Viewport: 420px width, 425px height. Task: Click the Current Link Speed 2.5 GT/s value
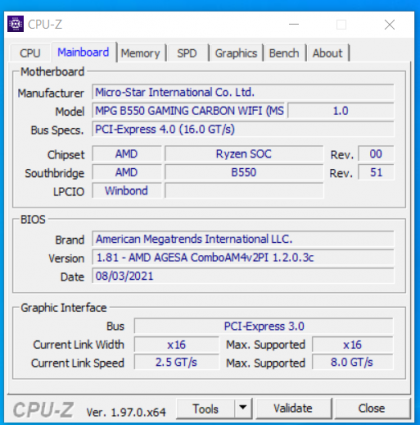tap(176, 362)
